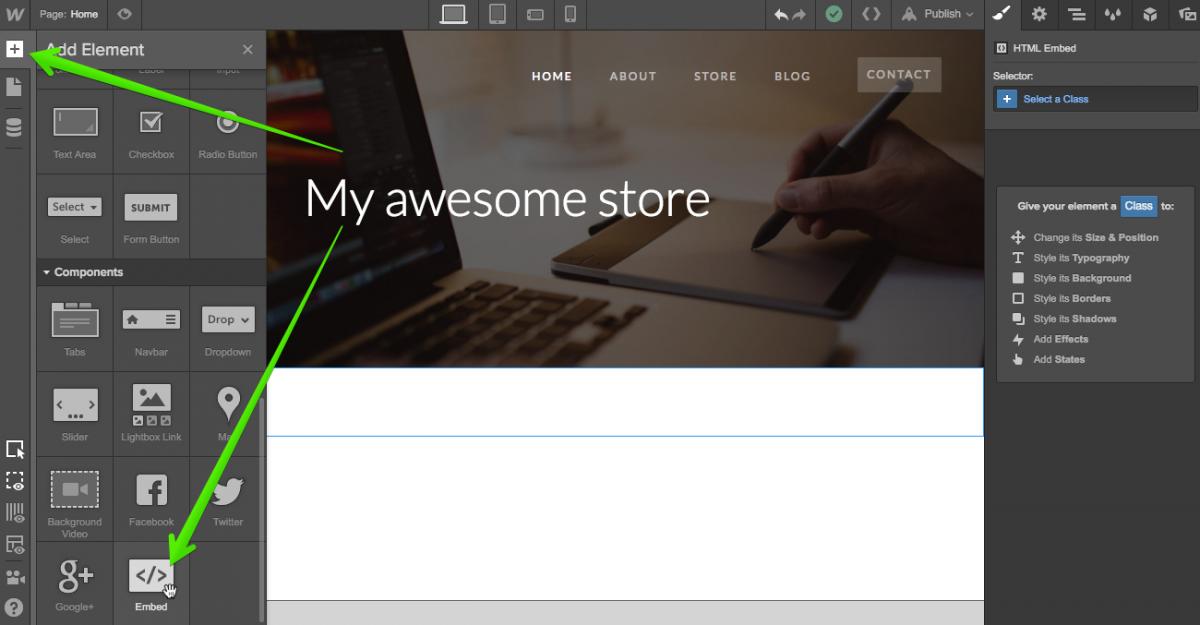
Task: Click the STORE navigation link
Action: 715,76
